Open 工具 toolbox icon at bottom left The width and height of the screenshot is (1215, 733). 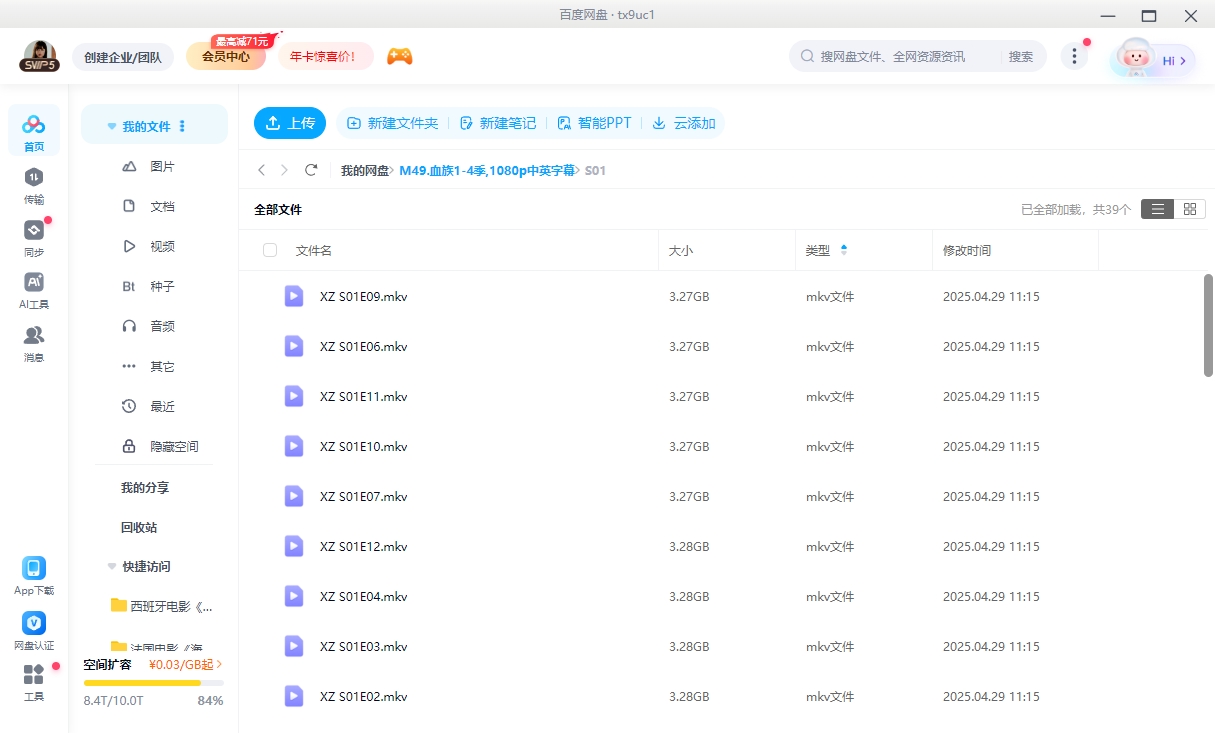coord(34,681)
